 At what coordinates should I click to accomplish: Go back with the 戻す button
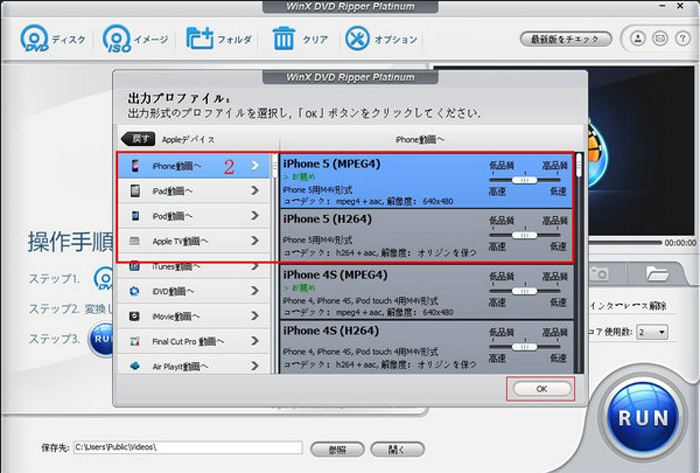click(x=139, y=139)
